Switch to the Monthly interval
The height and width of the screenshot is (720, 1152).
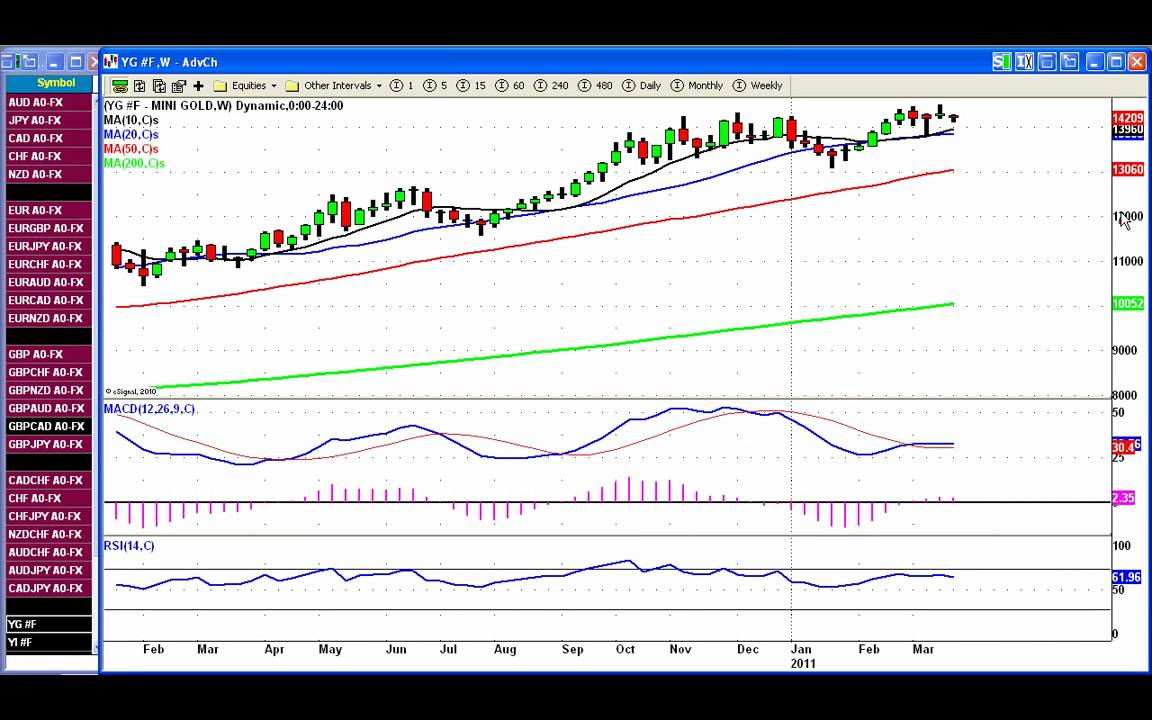click(x=696, y=86)
